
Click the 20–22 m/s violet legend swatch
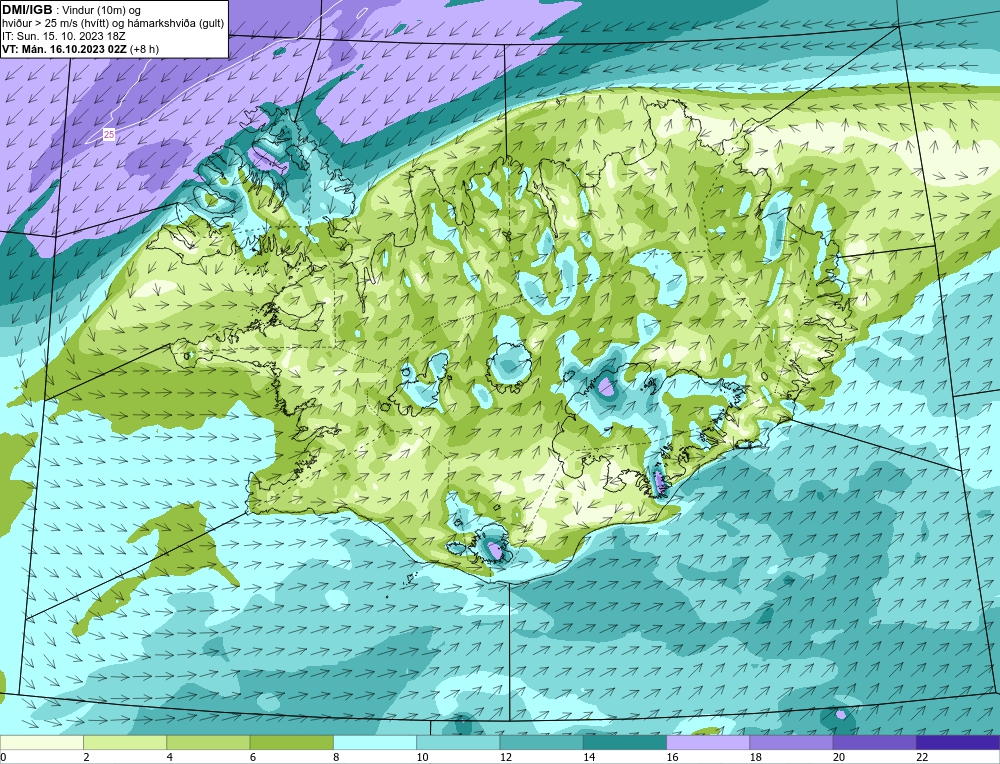coord(874,742)
